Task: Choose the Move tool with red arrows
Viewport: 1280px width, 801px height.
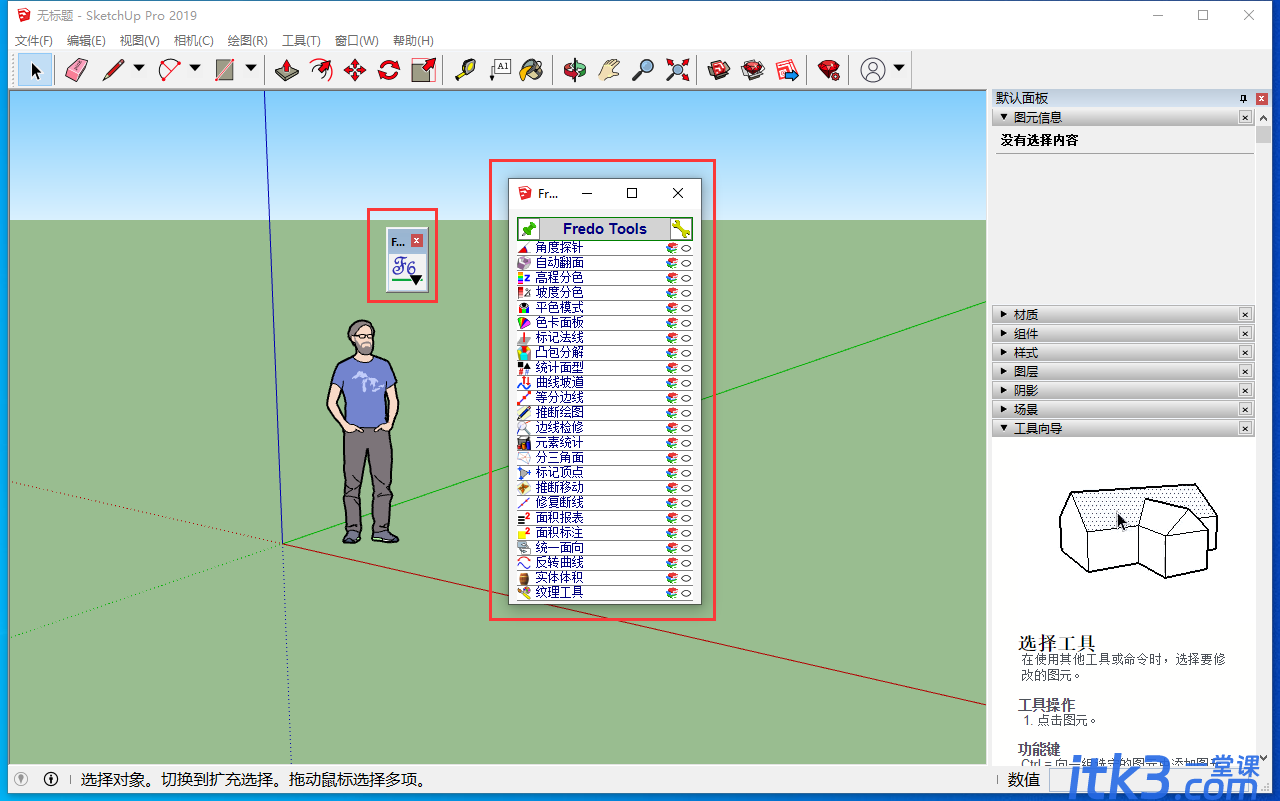Action: tap(355, 70)
